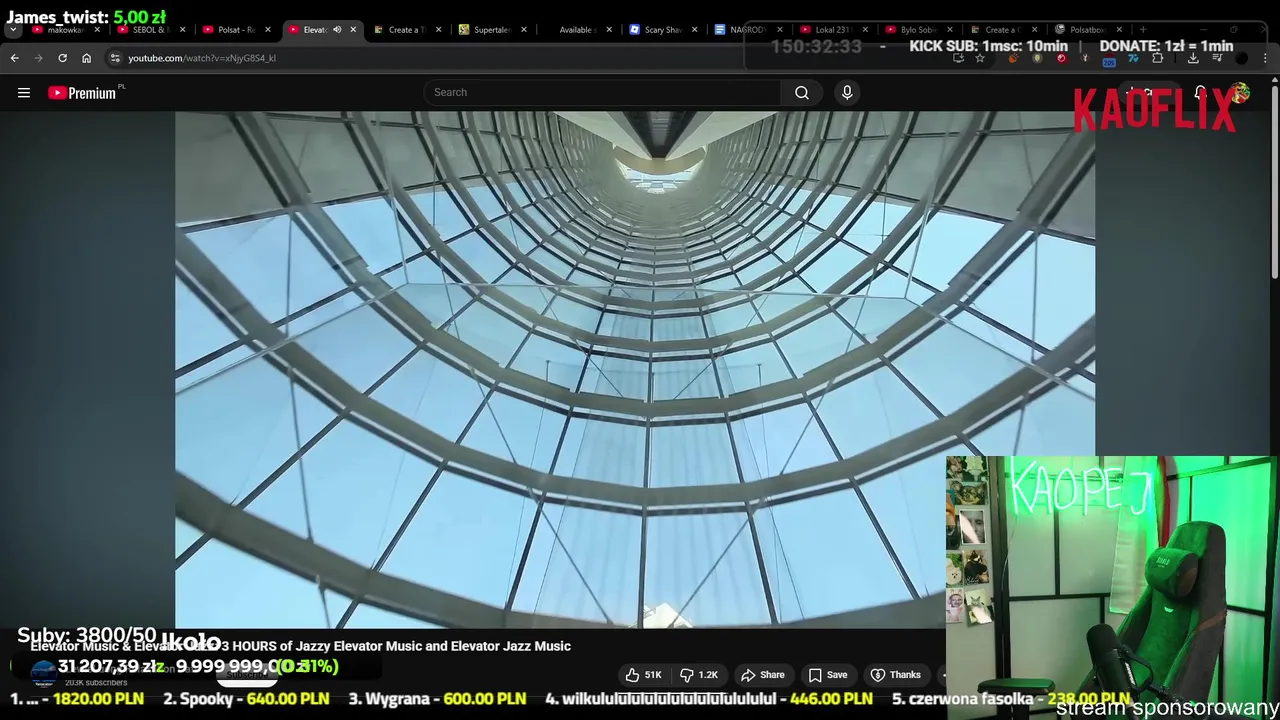Click the red extension icon in toolbar
1280x720 pixels.
point(1061,58)
